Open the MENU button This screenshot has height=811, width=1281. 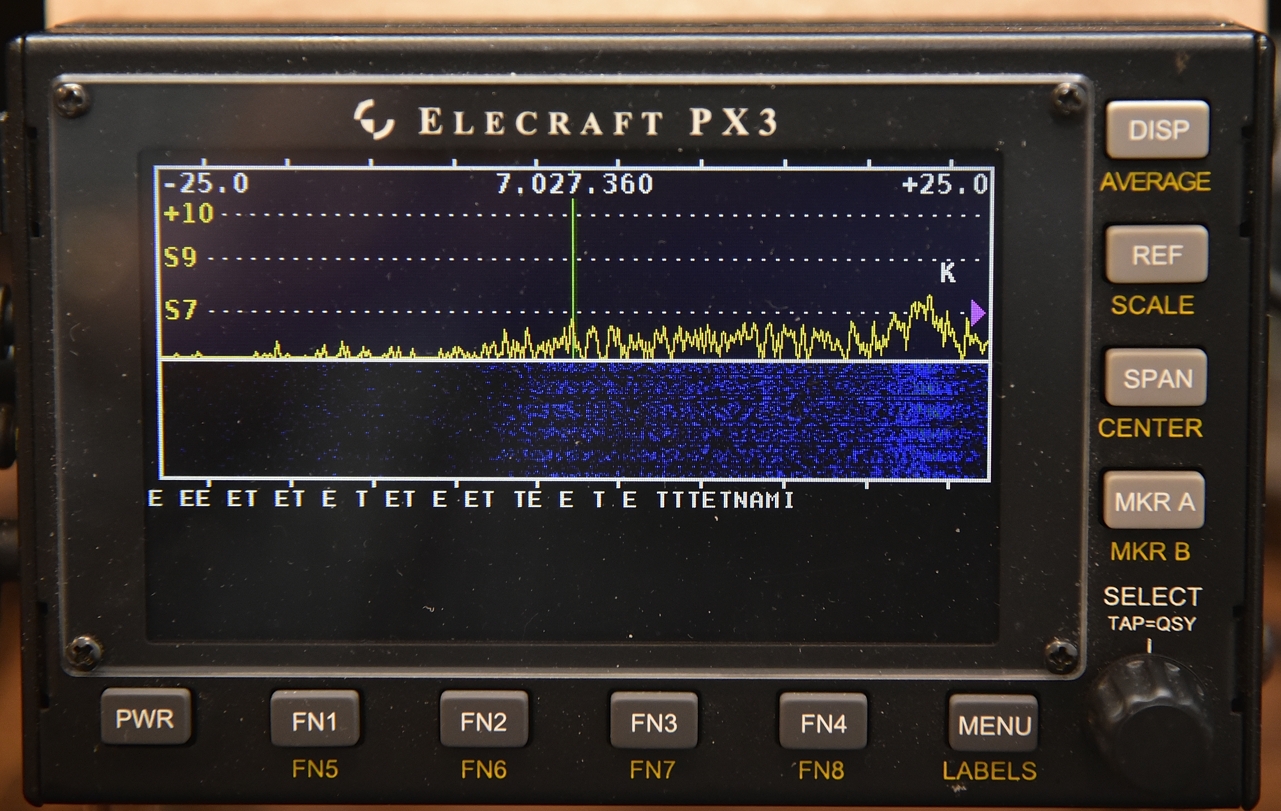tap(993, 724)
